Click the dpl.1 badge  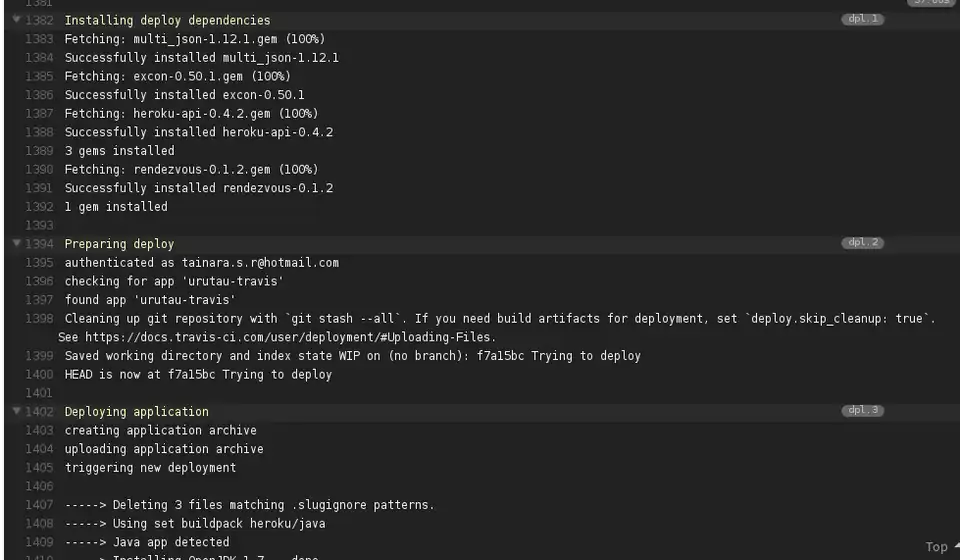tap(862, 19)
